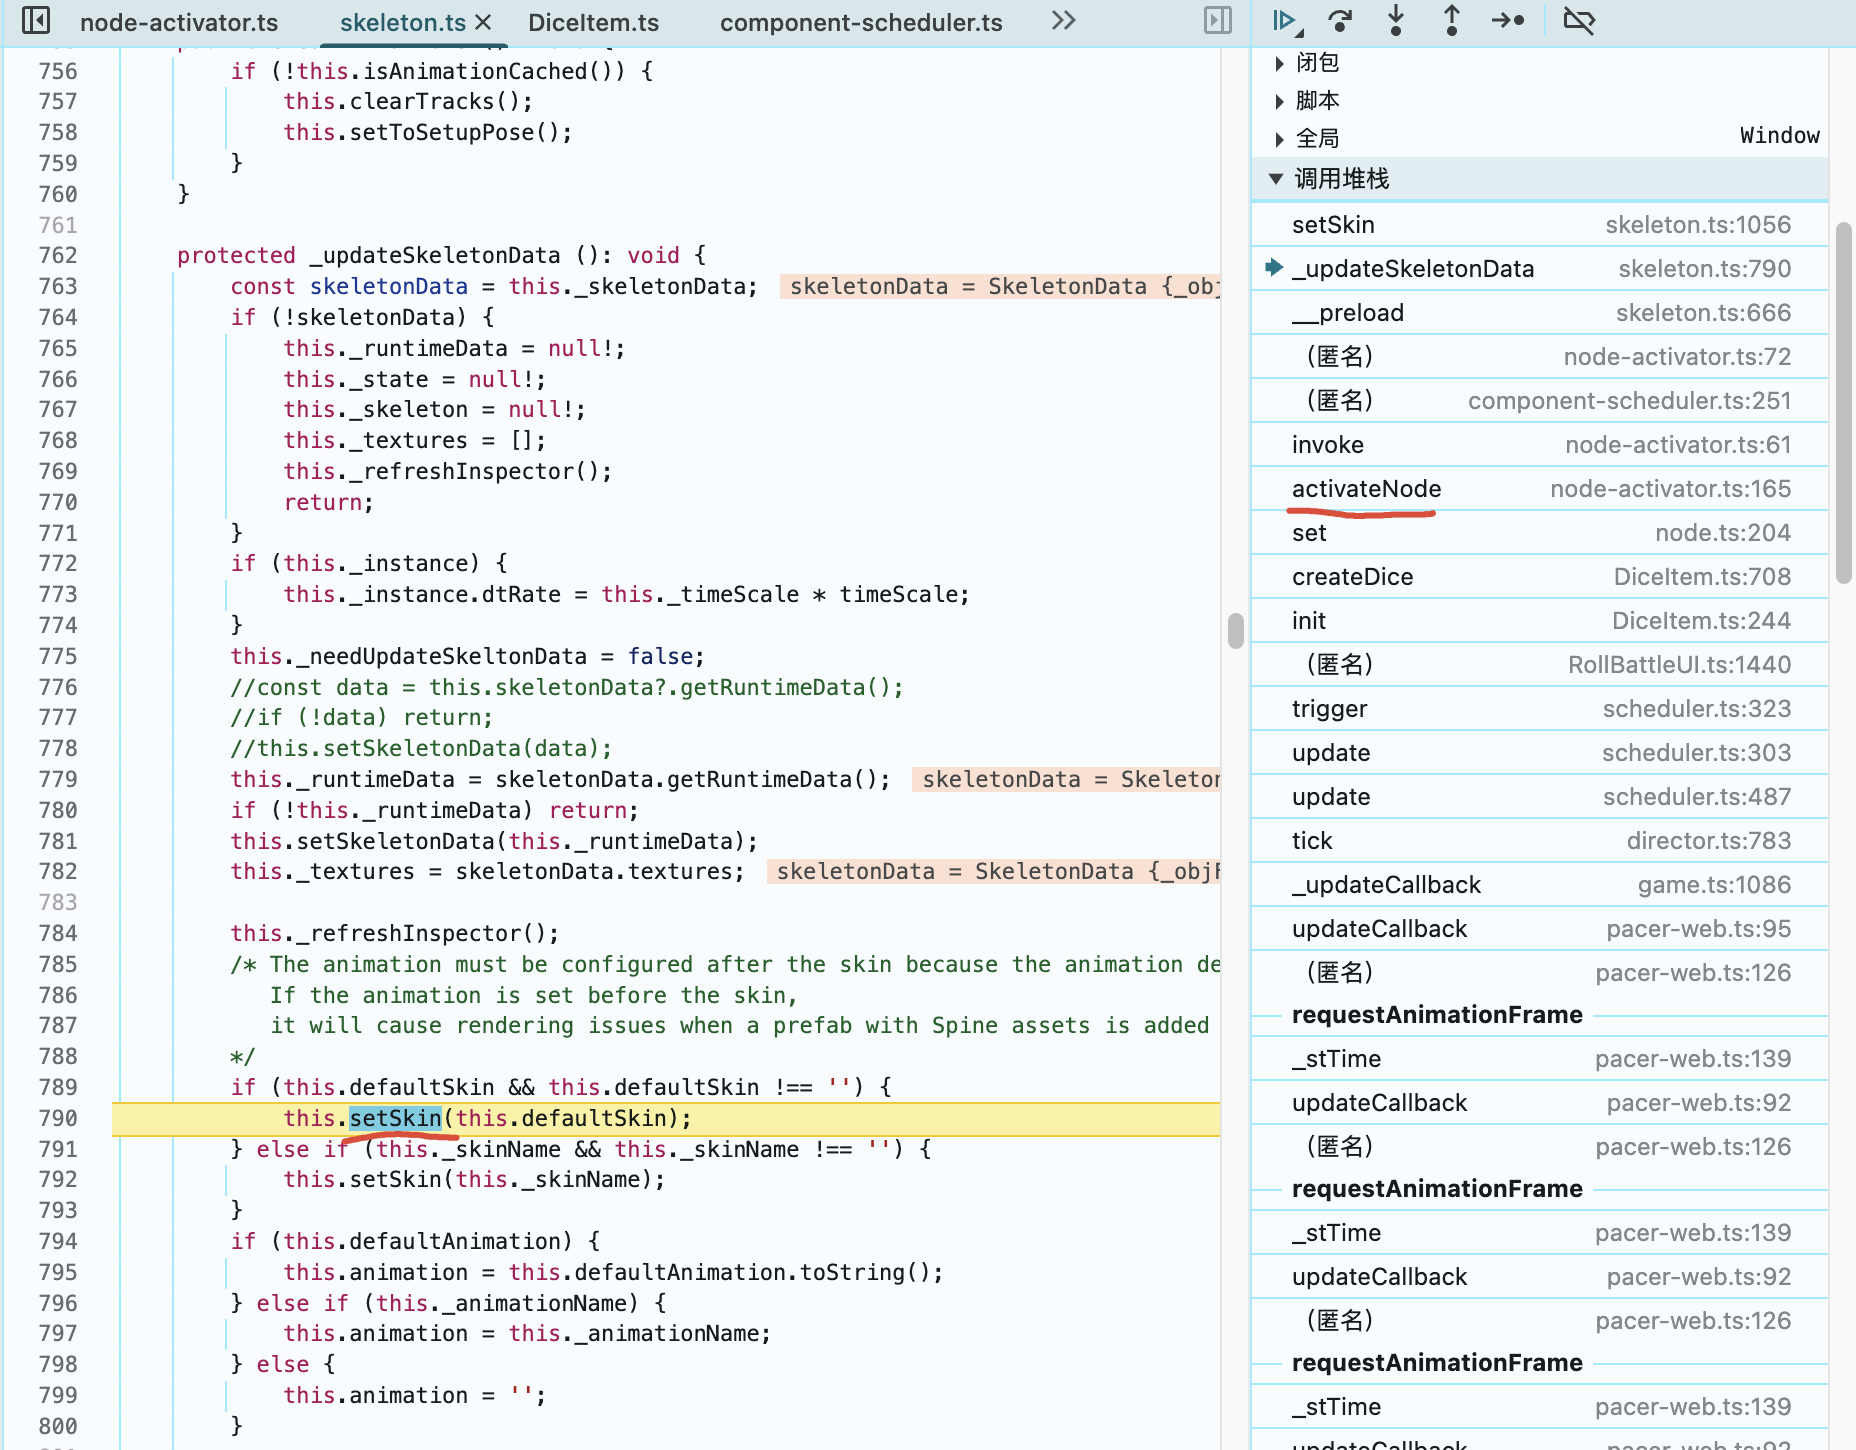Click the code editor vertical scrollbar thumb
Image resolution: width=1856 pixels, height=1450 pixels.
click(x=1236, y=631)
